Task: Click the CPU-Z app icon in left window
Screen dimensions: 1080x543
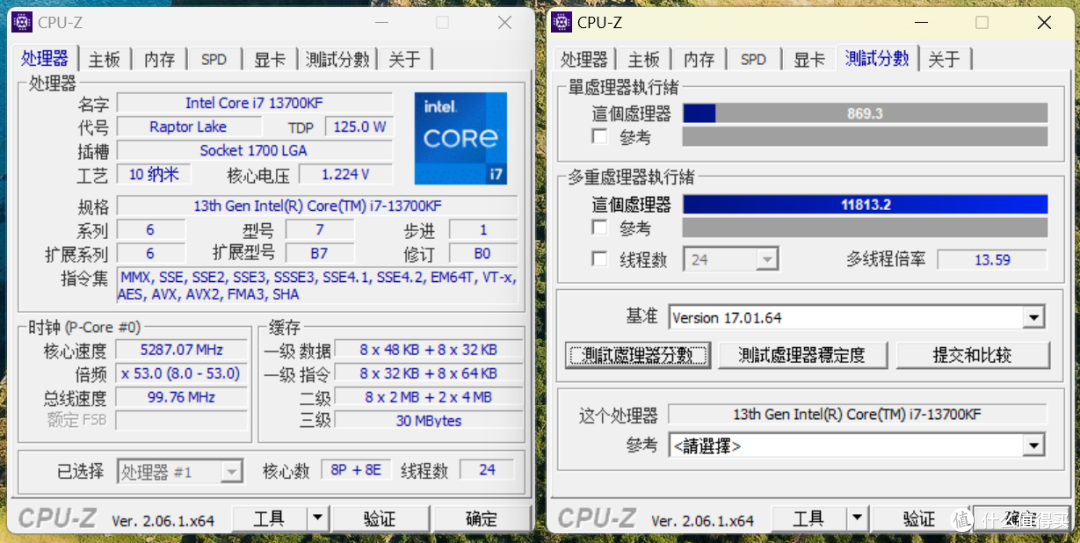Action: tap(22, 22)
